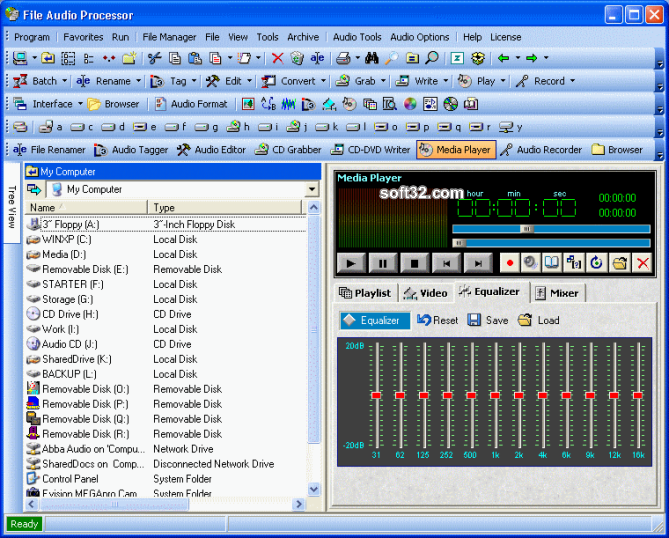Click the red X icon in Media Player
This screenshot has height=538, width=669.
643,263
